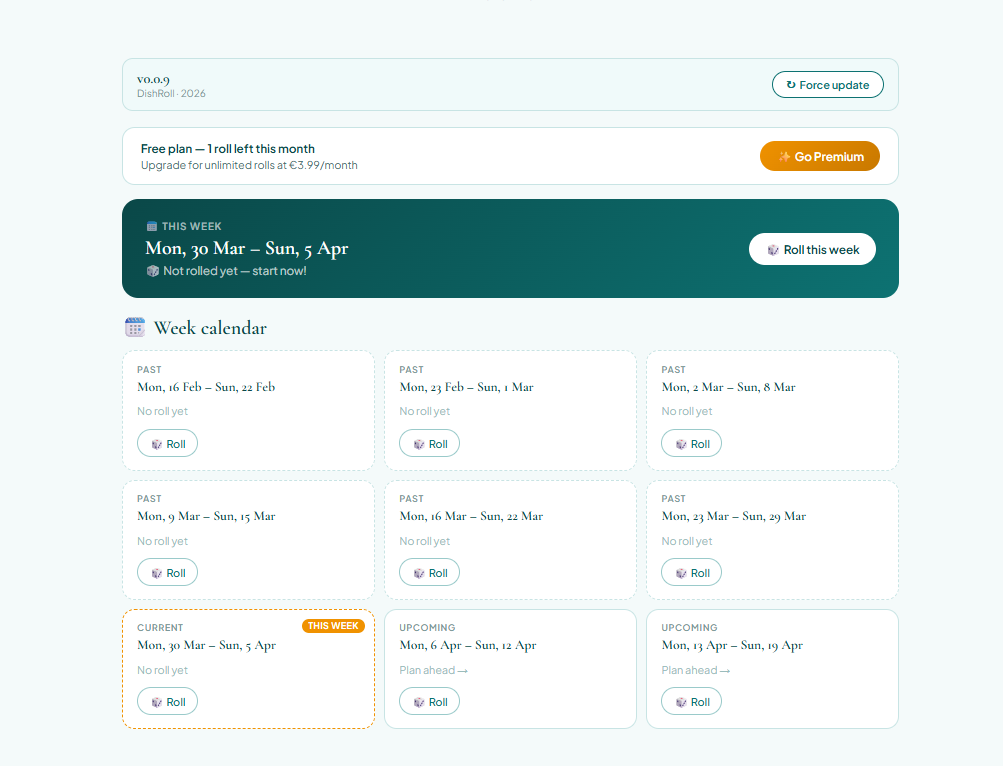Click the small calendar icon next to THIS WEEK
Viewport: 1003px width, 766px height.
point(152,226)
